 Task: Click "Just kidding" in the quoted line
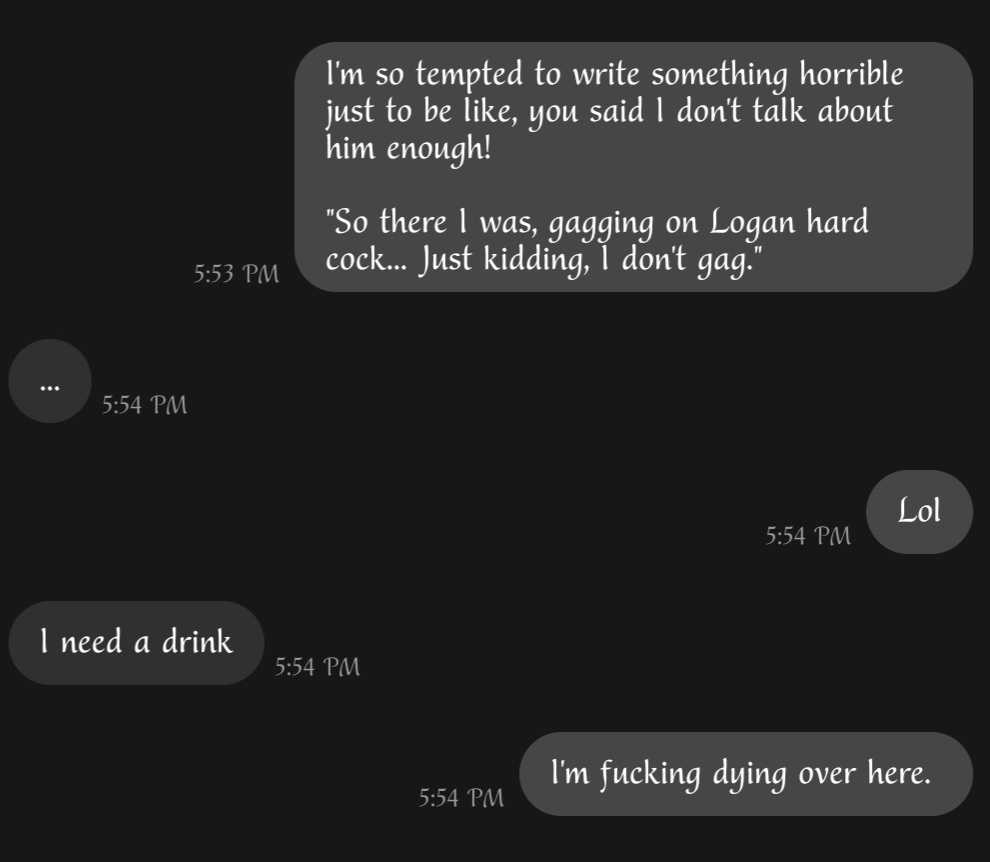pos(503,260)
